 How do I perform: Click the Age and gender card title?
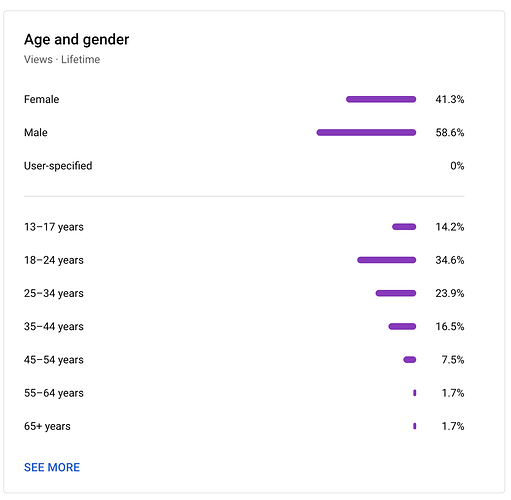pyautogui.click(x=76, y=40)
